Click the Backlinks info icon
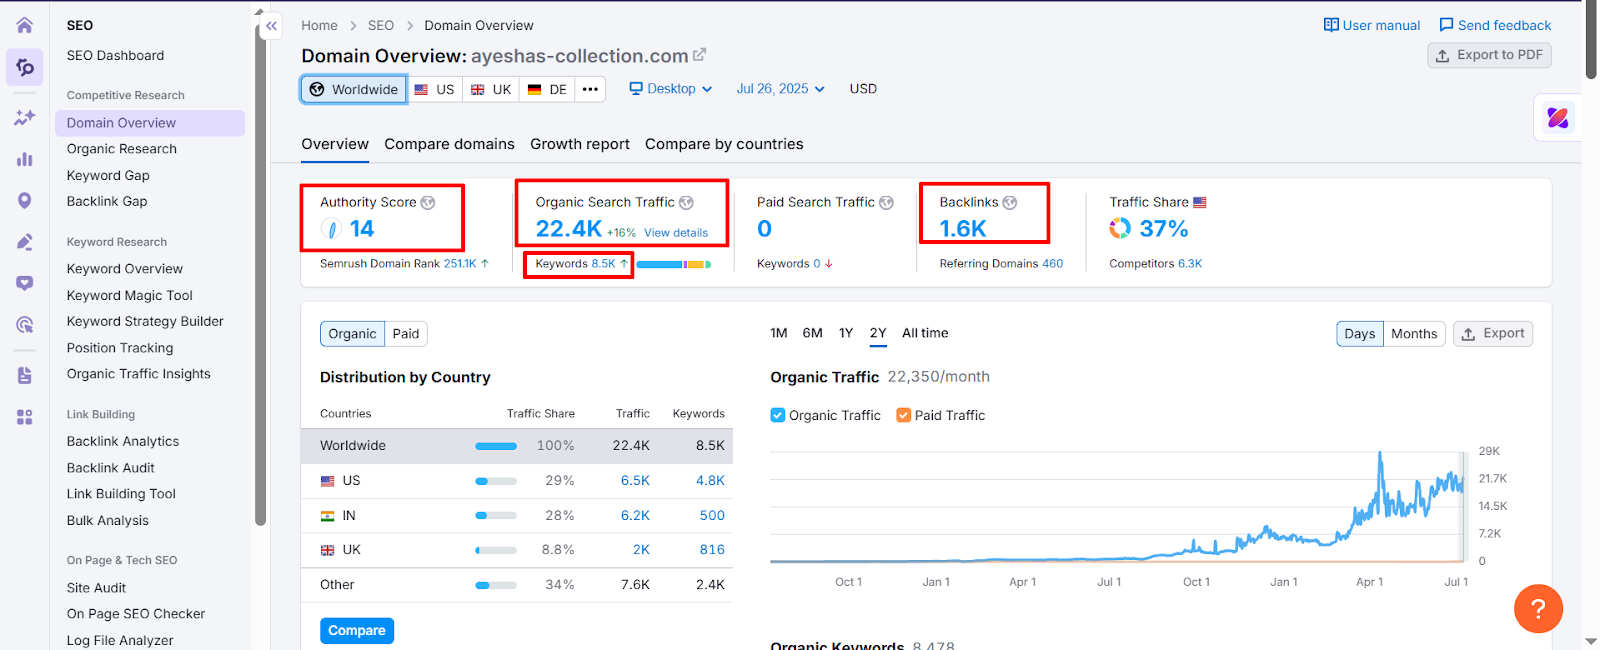 pyautogui.click(x=1010, y=202)
